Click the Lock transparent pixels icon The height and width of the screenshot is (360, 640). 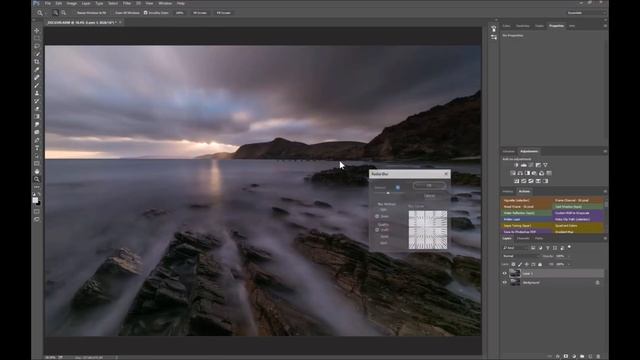click(x=513, y=264)
